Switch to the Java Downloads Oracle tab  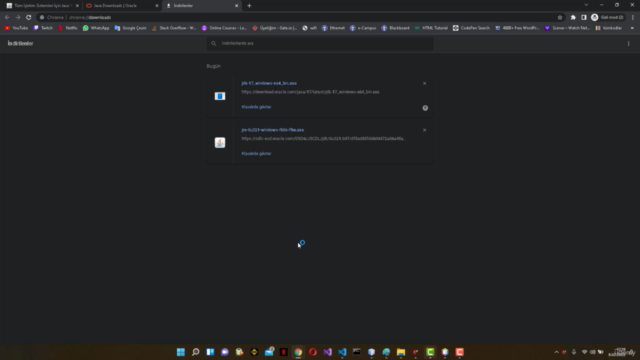tap(122, 6)
